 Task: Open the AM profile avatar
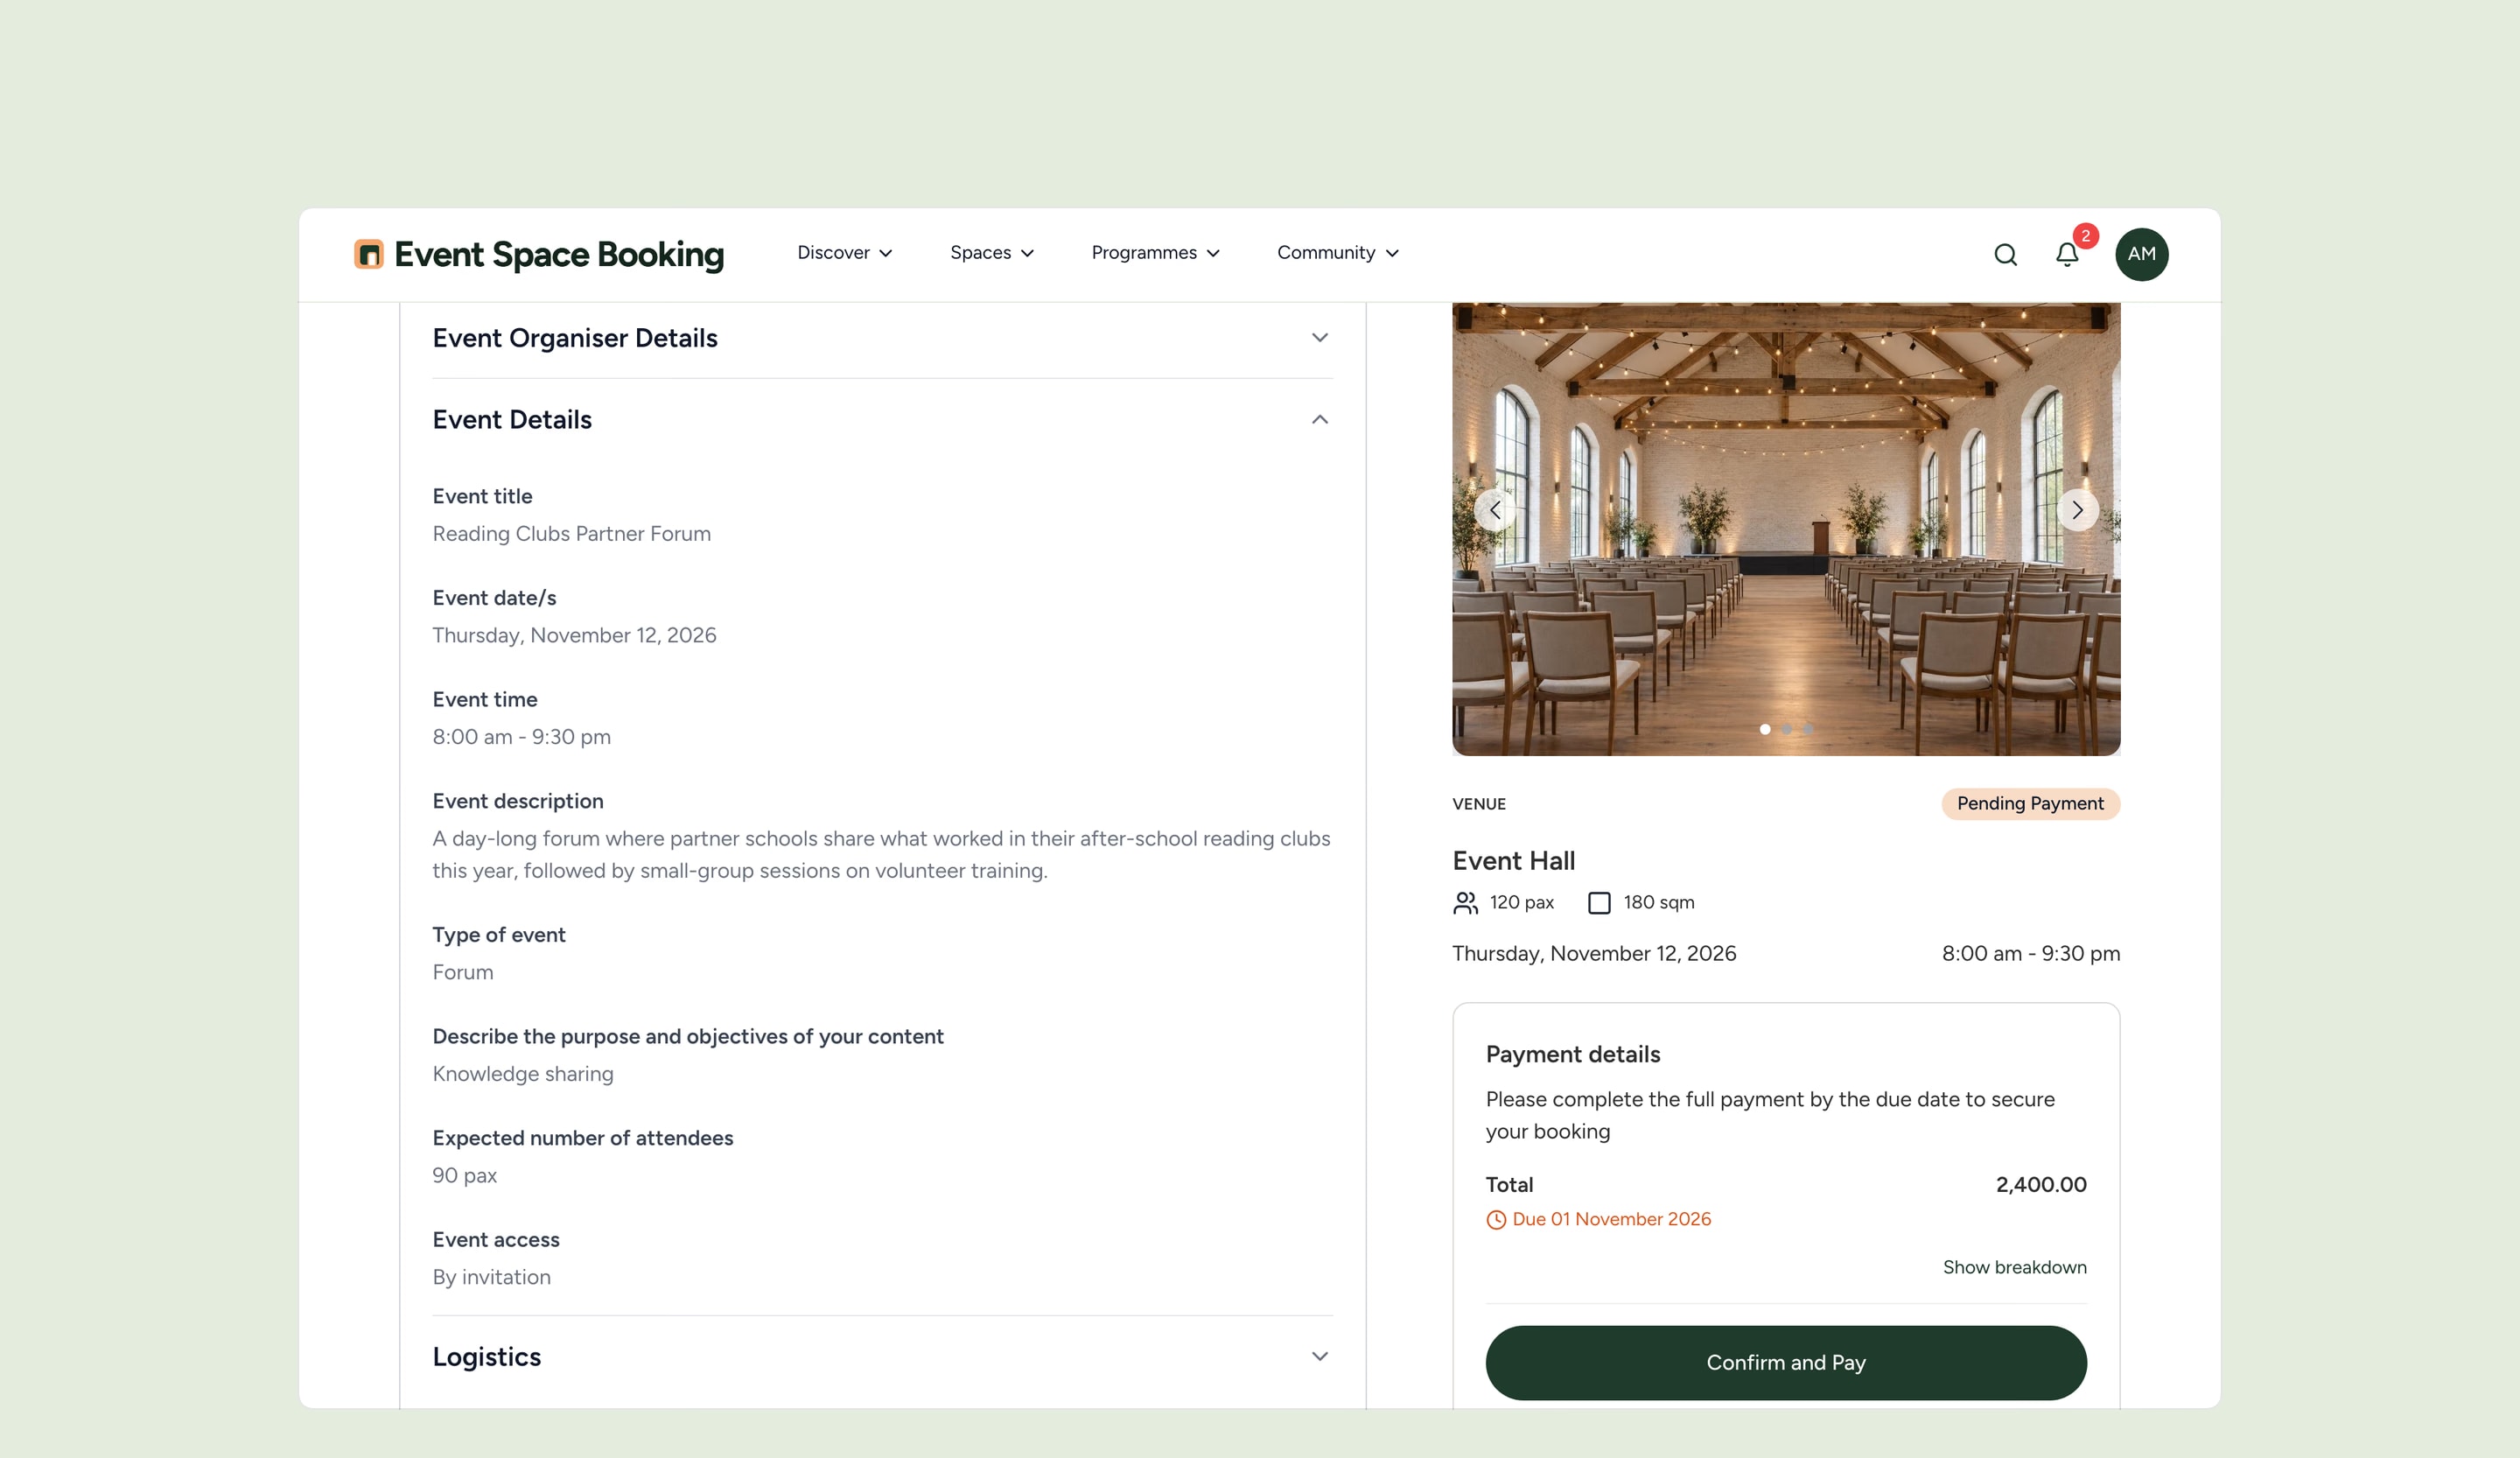point(2141,254)
